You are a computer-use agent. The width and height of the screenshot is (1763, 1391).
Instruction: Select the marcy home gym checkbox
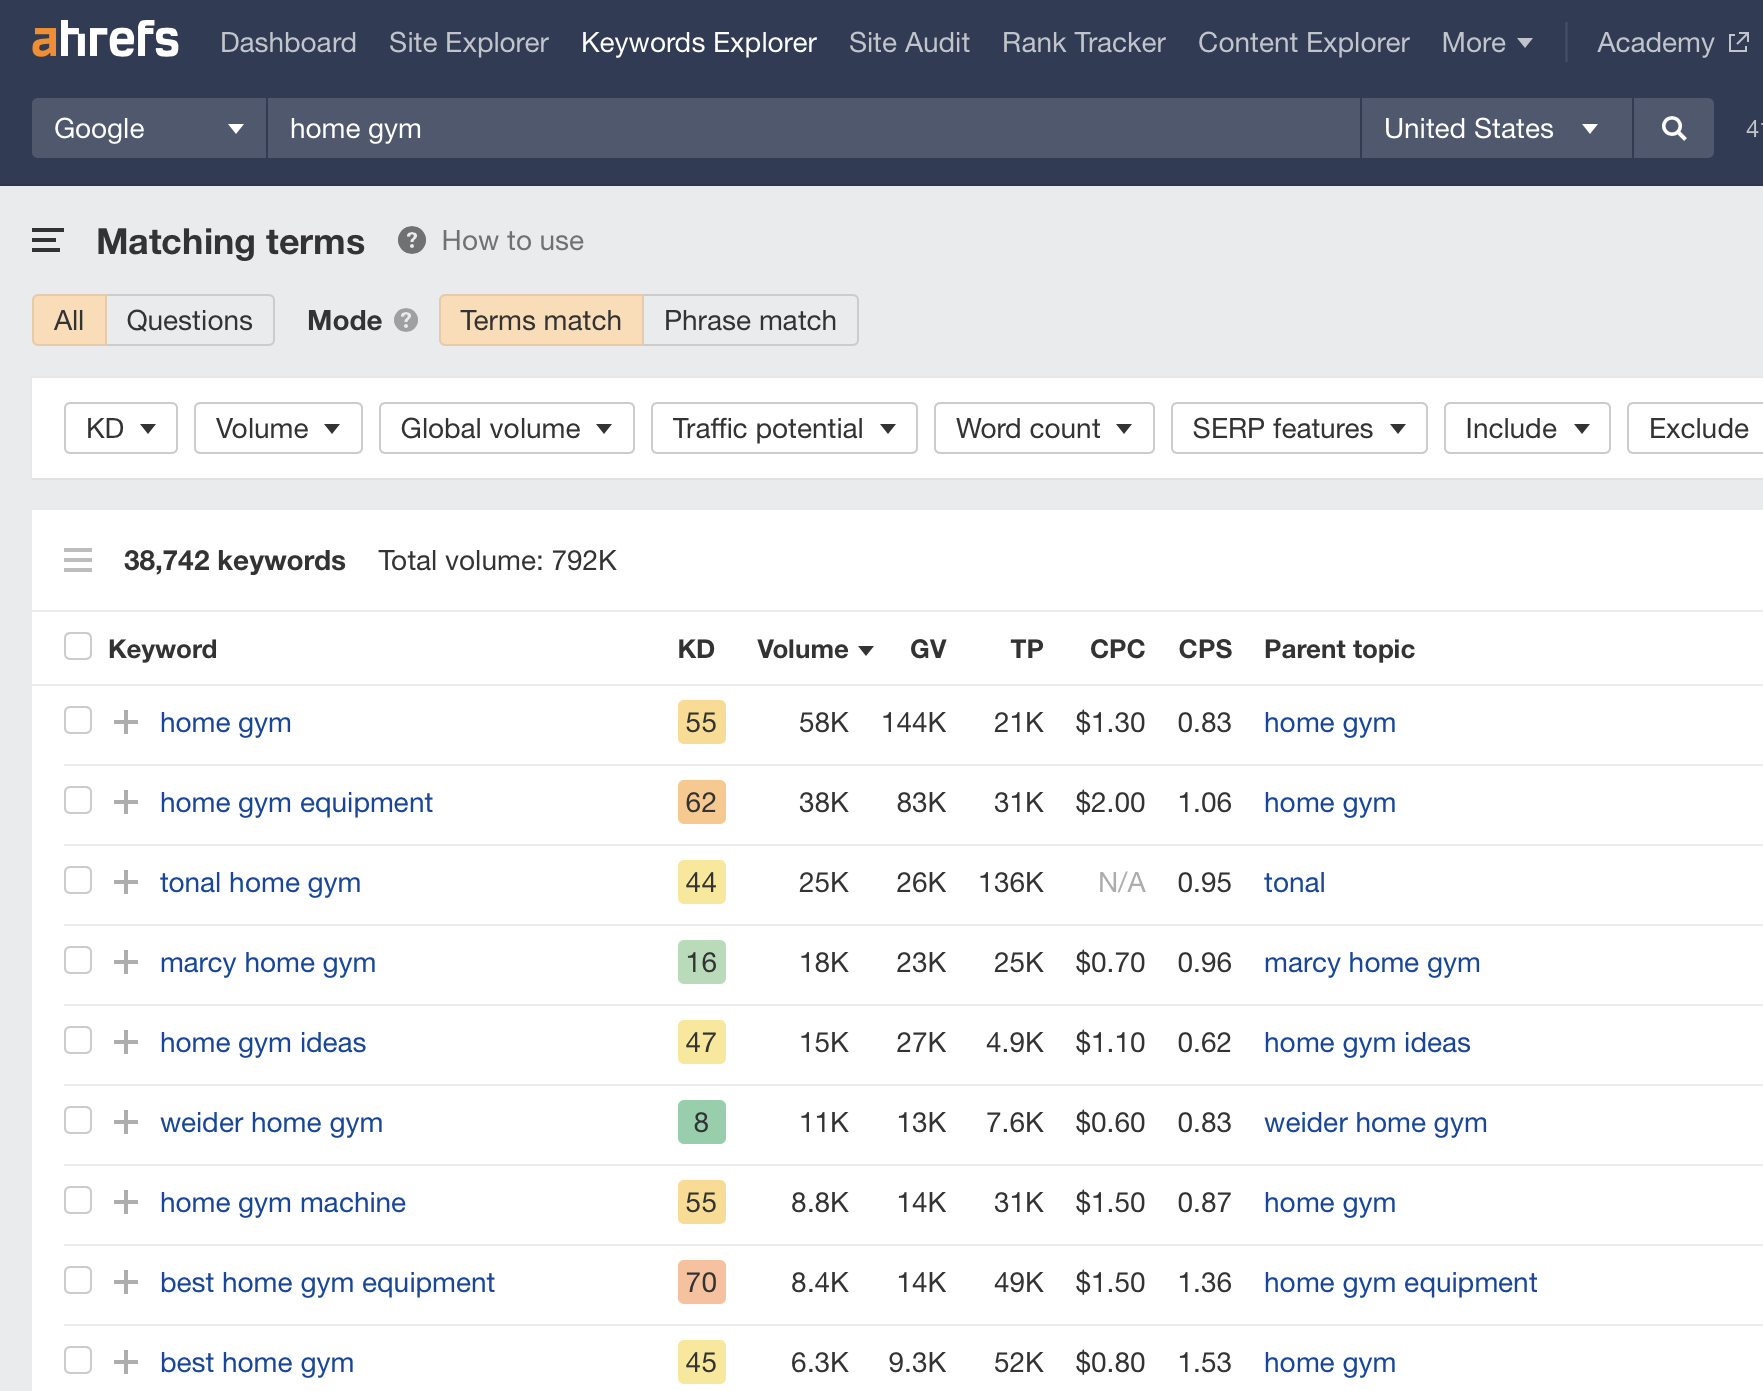point(77,960)
